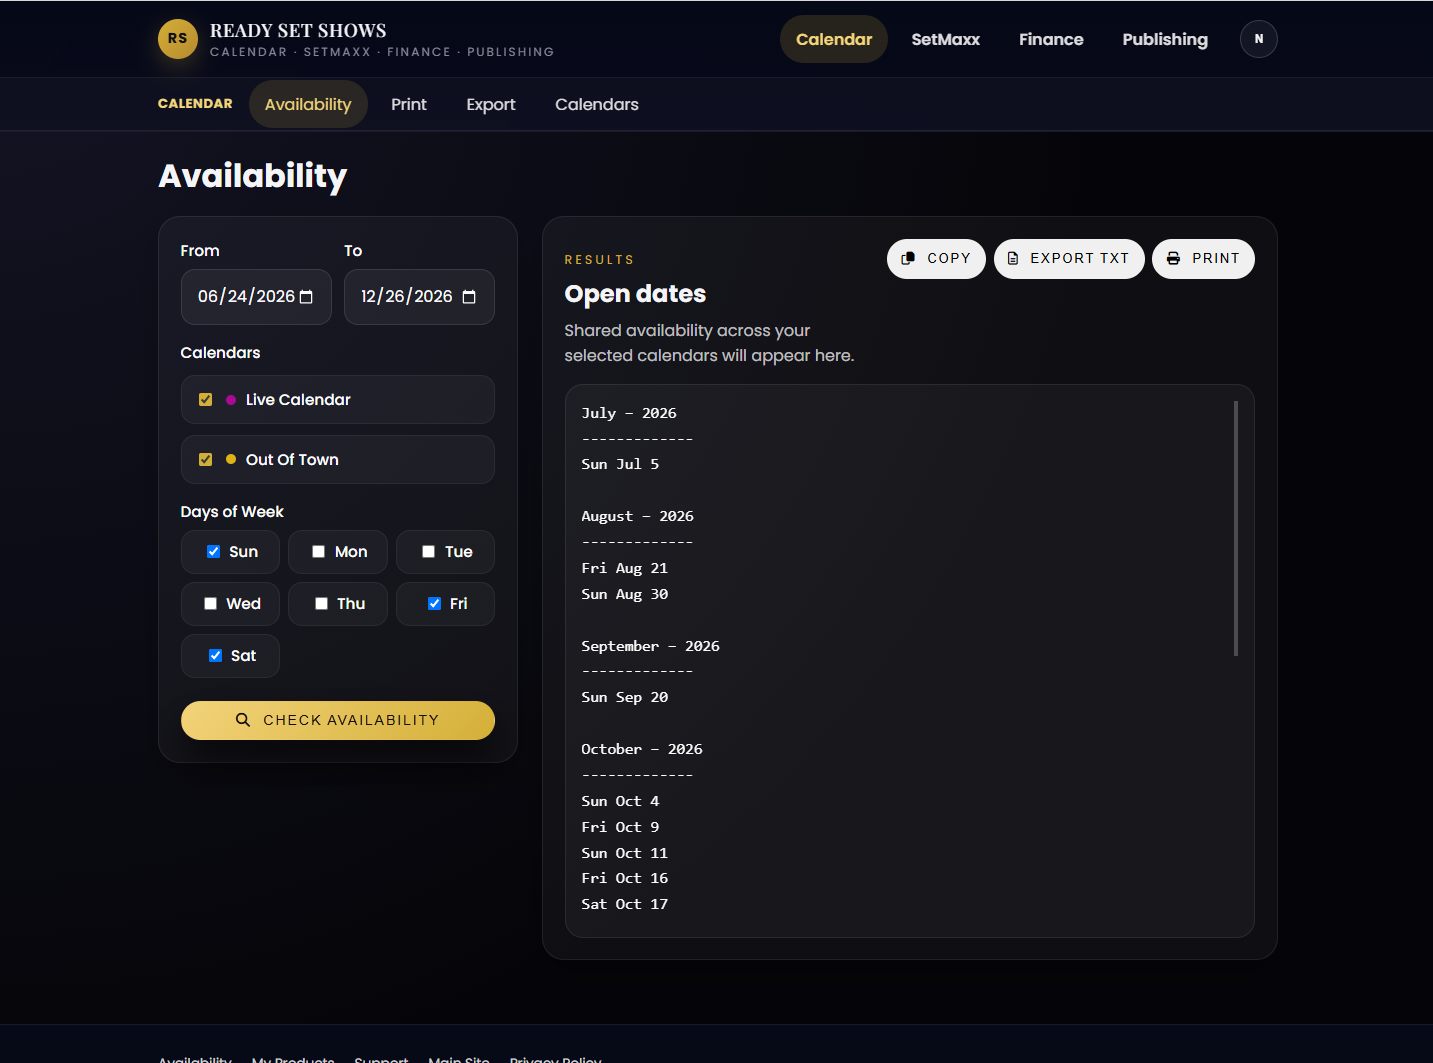
Task: Click the 'Sun Oct 11' result line
Action: pyautogui.click(x=624, y=853)
